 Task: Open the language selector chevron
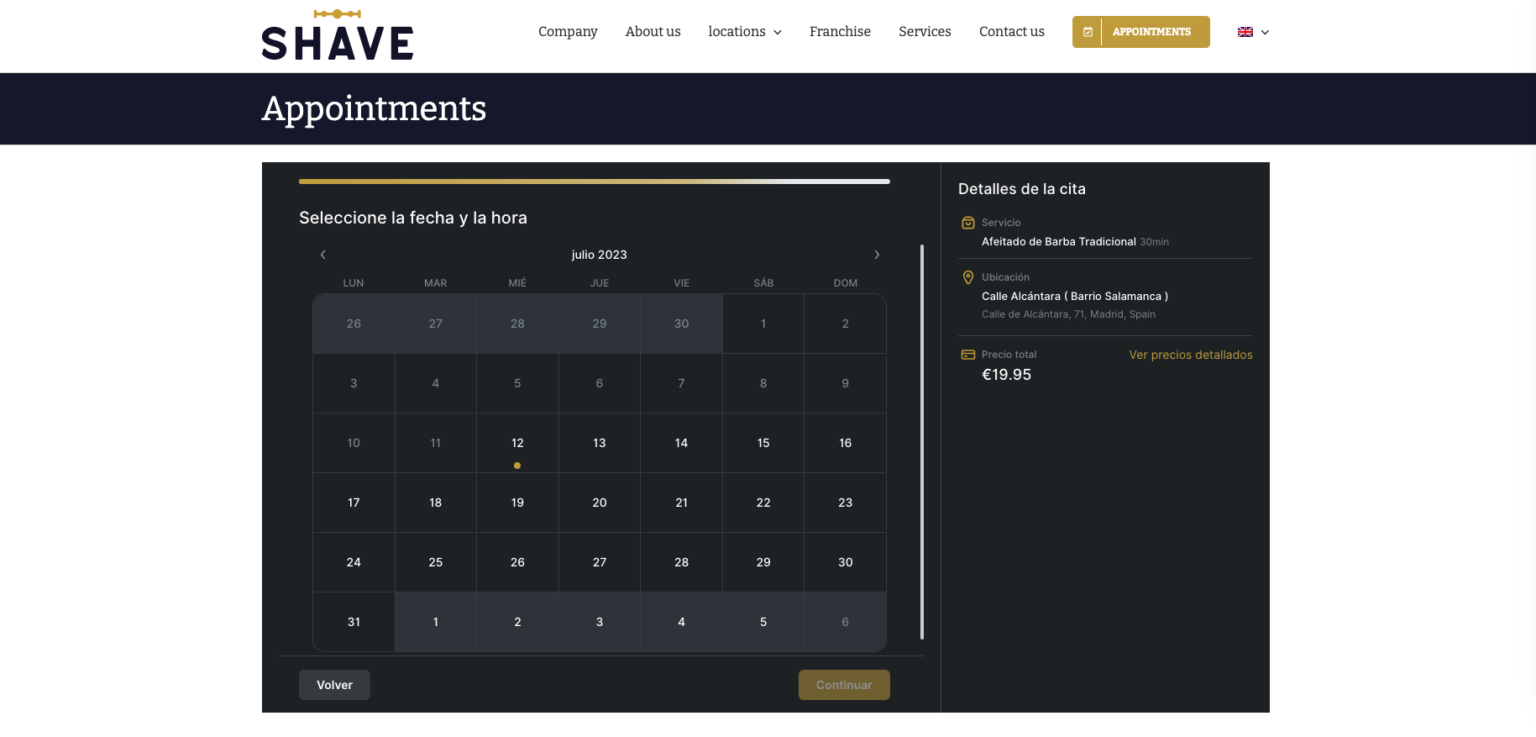[x=1265, y=32]
